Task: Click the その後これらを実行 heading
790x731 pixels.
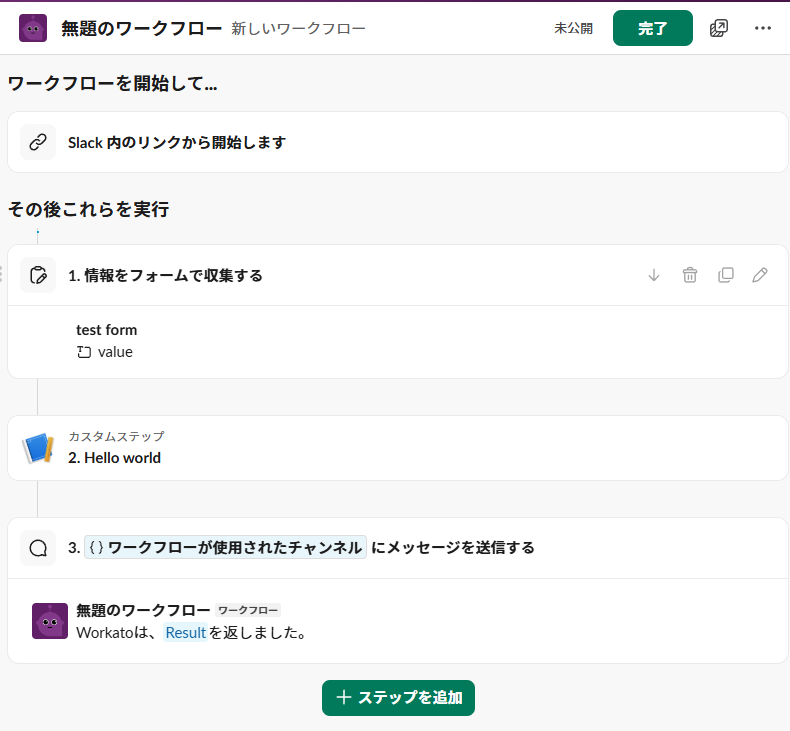Action: coord(89,209)
